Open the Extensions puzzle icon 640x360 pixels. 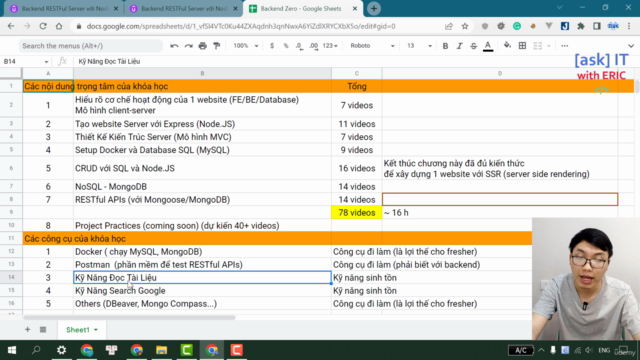(581, 26)
